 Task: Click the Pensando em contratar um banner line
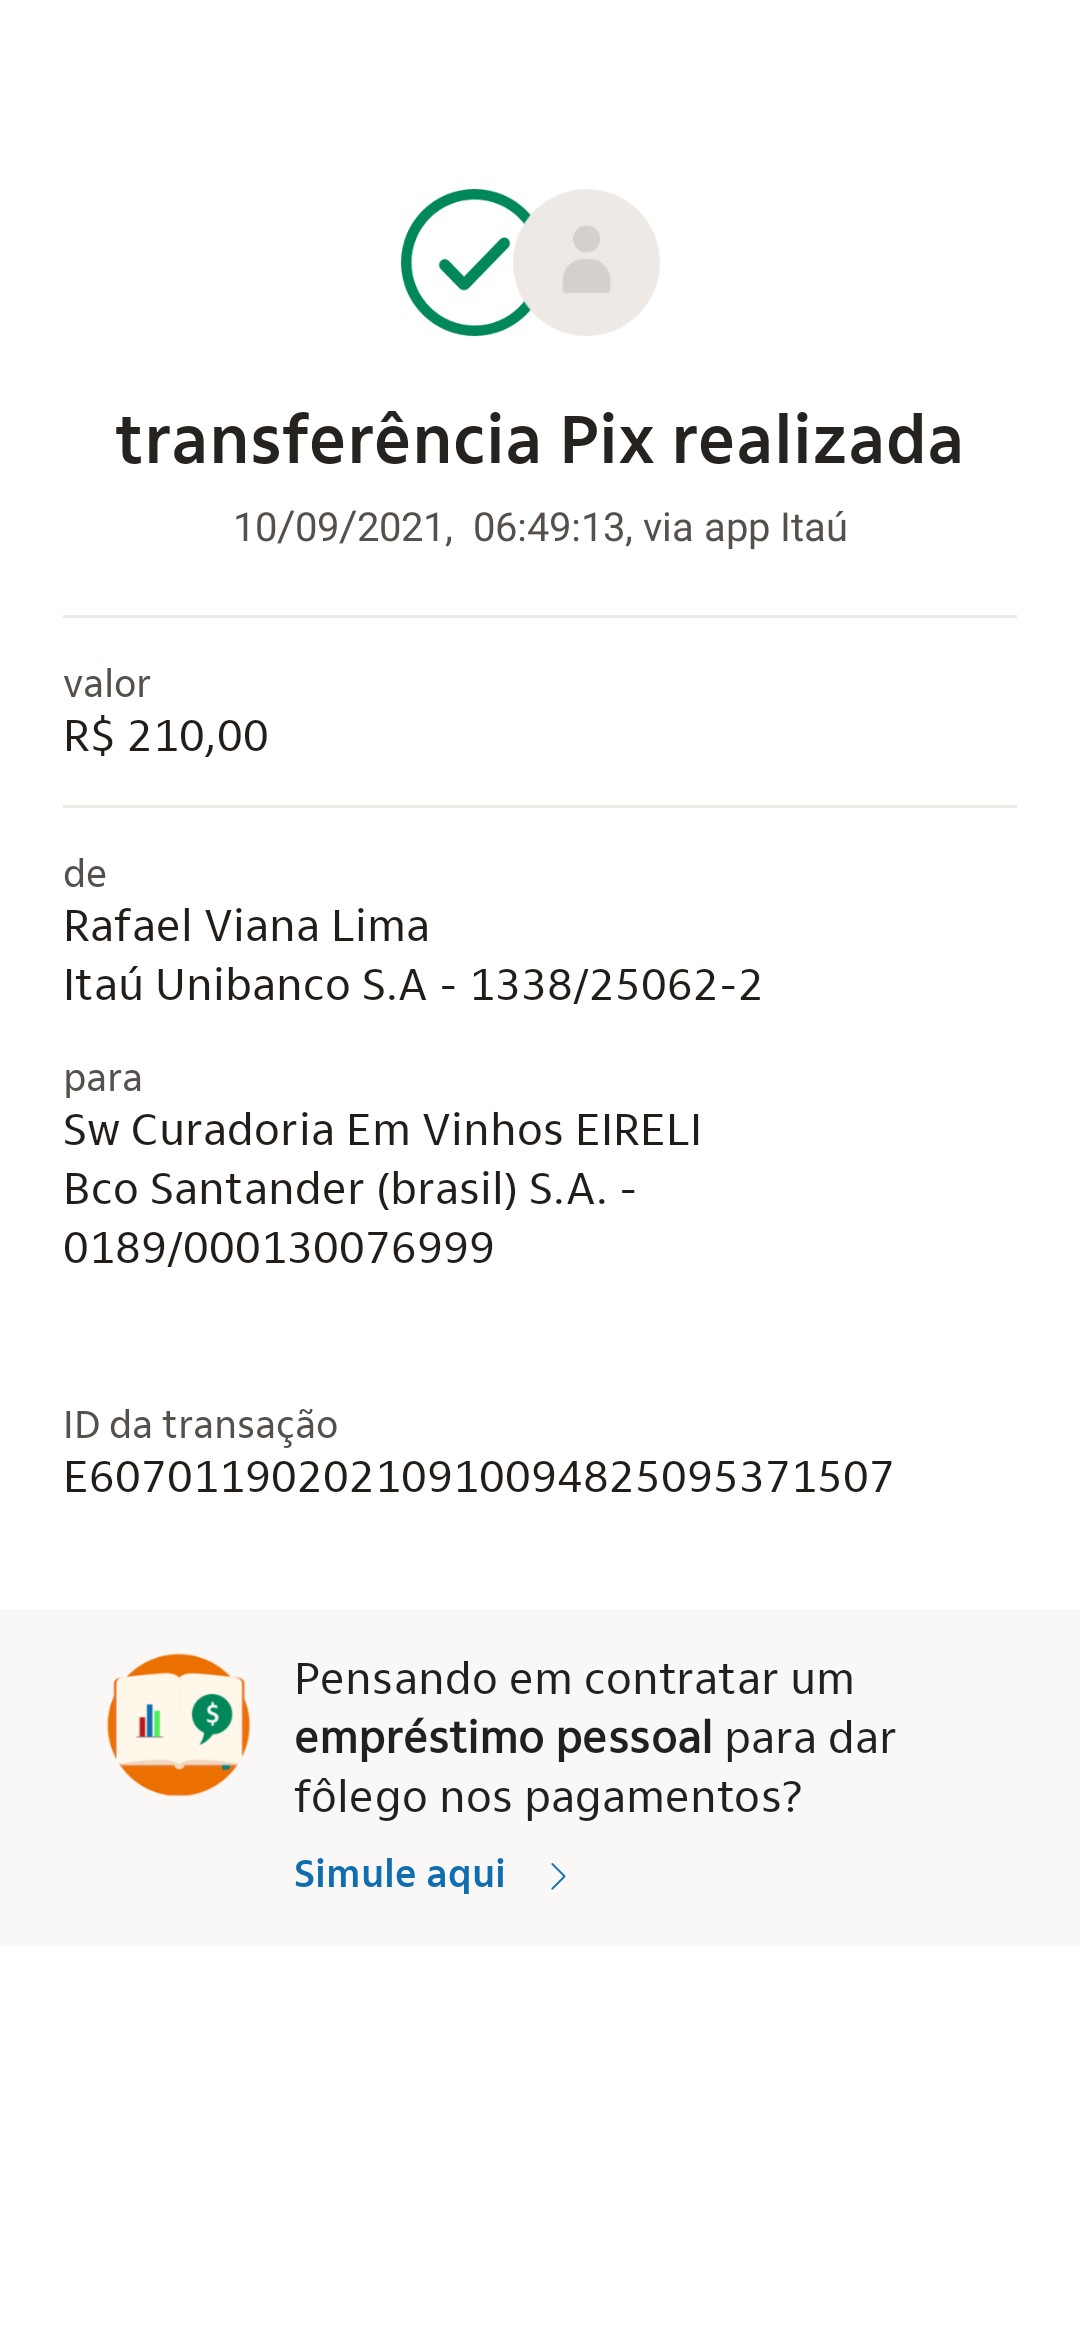click(x=574, y=1679)
